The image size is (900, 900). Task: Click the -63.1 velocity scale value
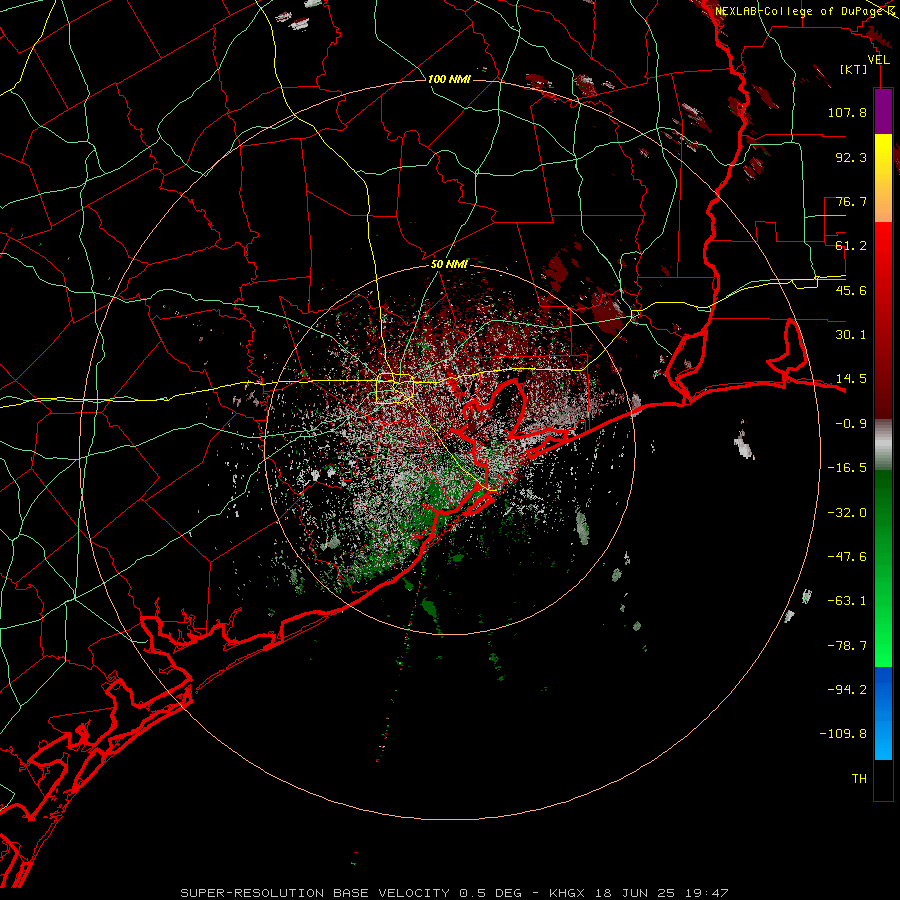tap(847, 601)
